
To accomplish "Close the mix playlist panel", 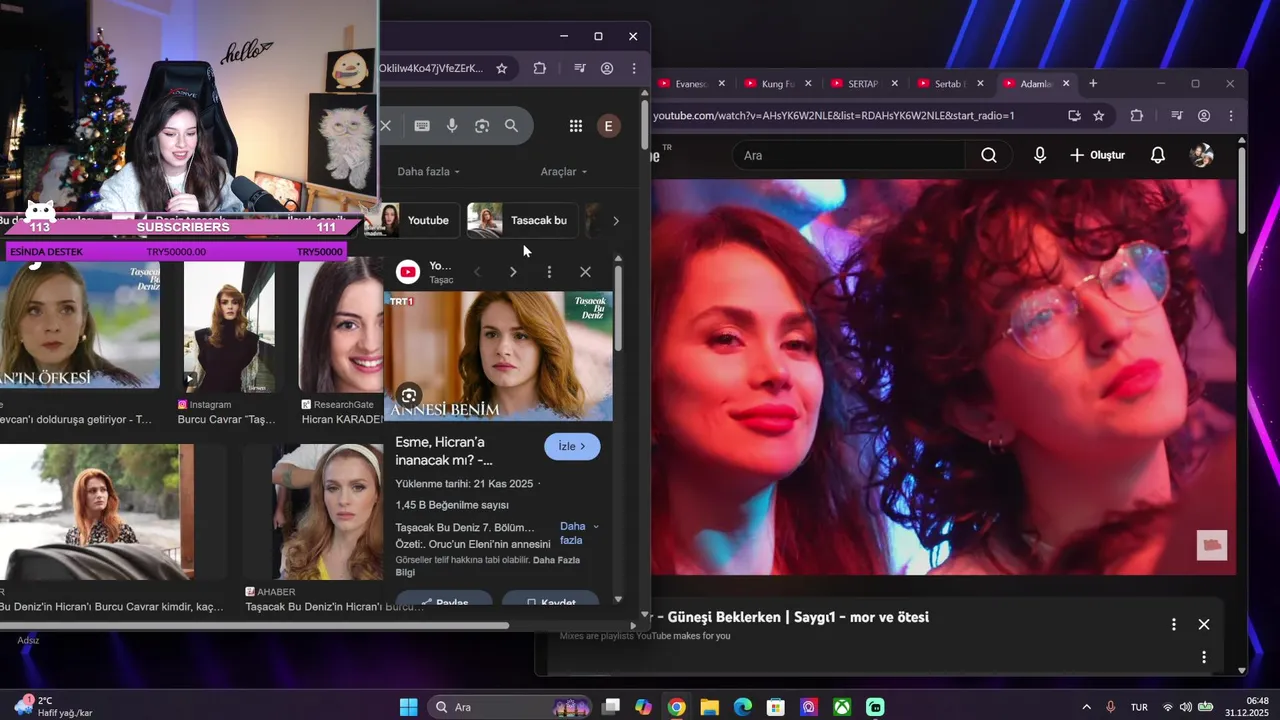I will 1204,624.
